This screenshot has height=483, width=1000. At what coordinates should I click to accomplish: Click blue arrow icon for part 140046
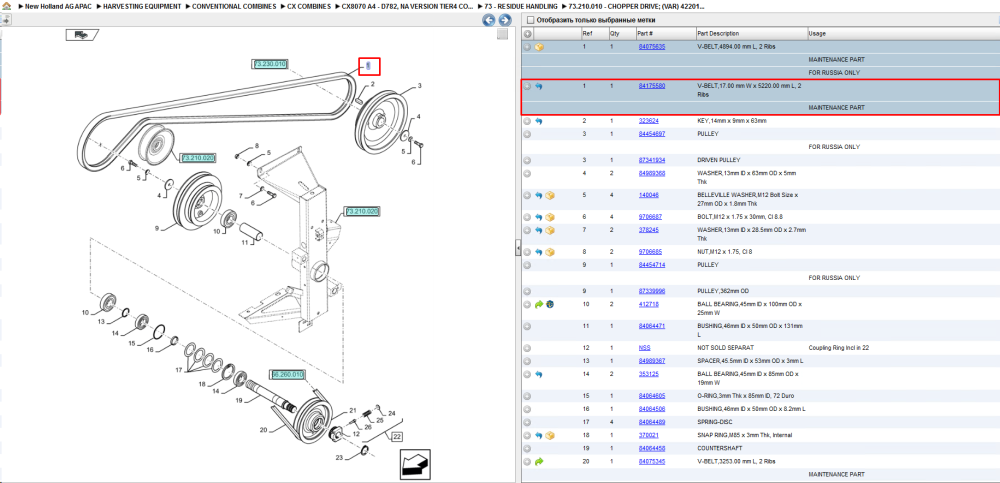[539, 195]
